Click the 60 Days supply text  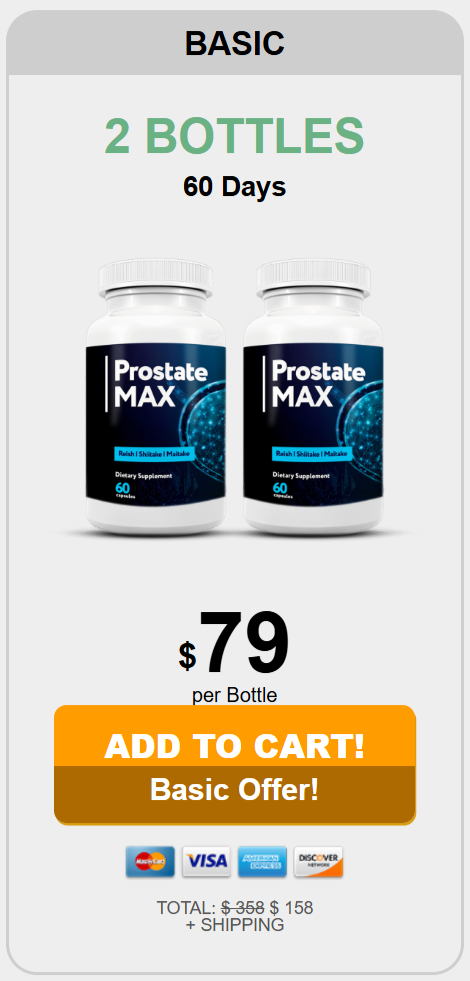pyautogui.click(x=235, y=186)
